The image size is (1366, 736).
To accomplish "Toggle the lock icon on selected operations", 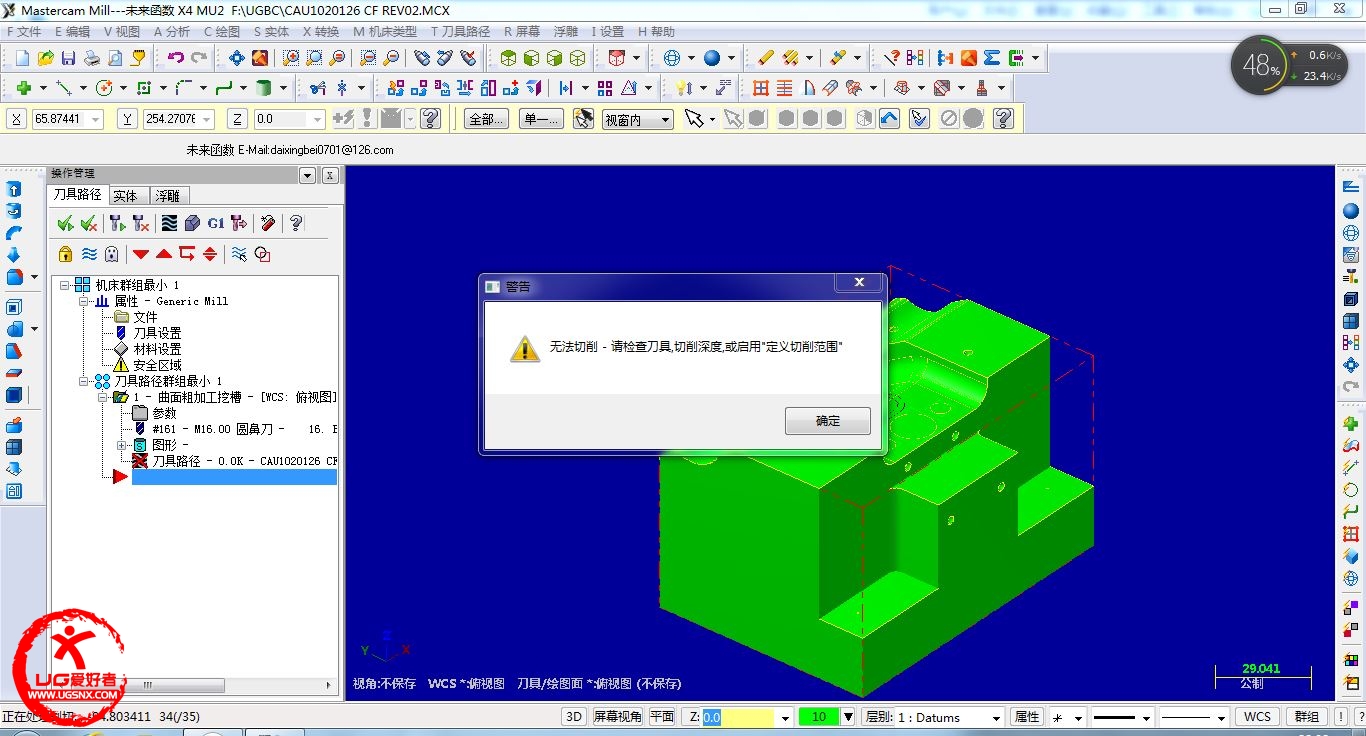I will 65,254.
